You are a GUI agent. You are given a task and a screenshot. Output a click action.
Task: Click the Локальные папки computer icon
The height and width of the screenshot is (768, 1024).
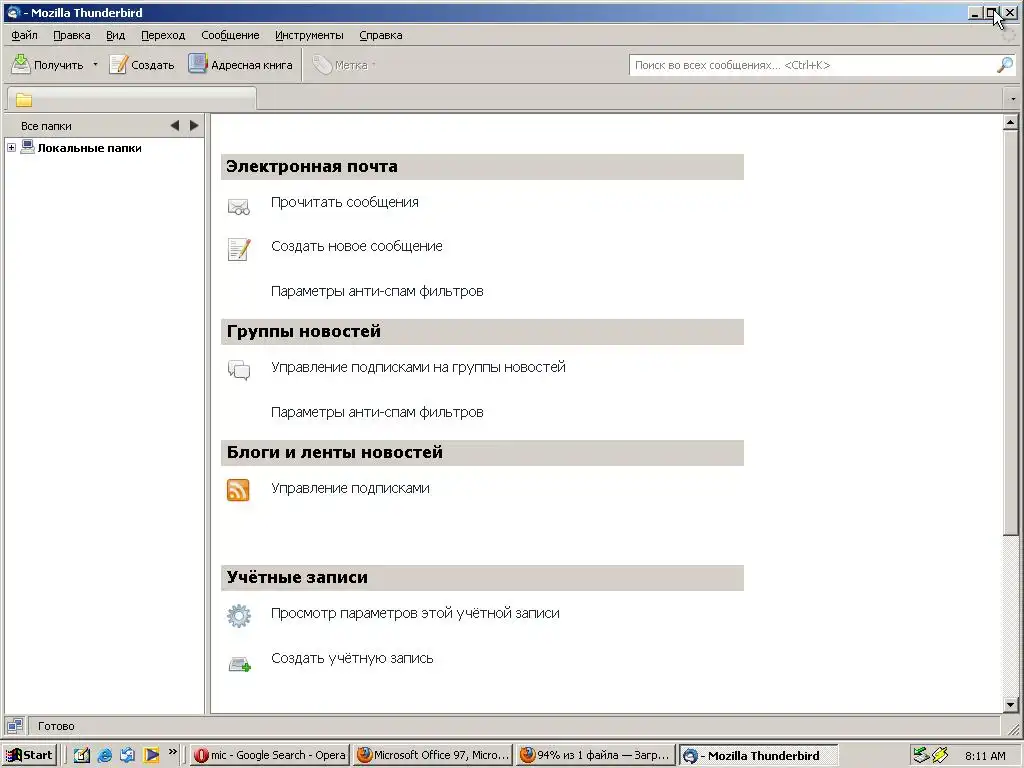27,147
